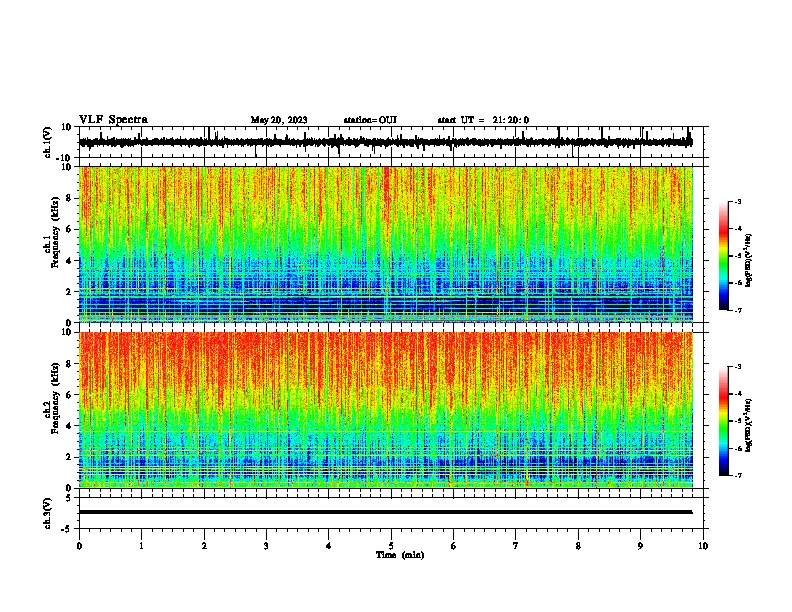Image resolution: width=792 pixels, height=612 pixels.
Task: Click the "Time (min)" axis label
Action: (400, 555)
